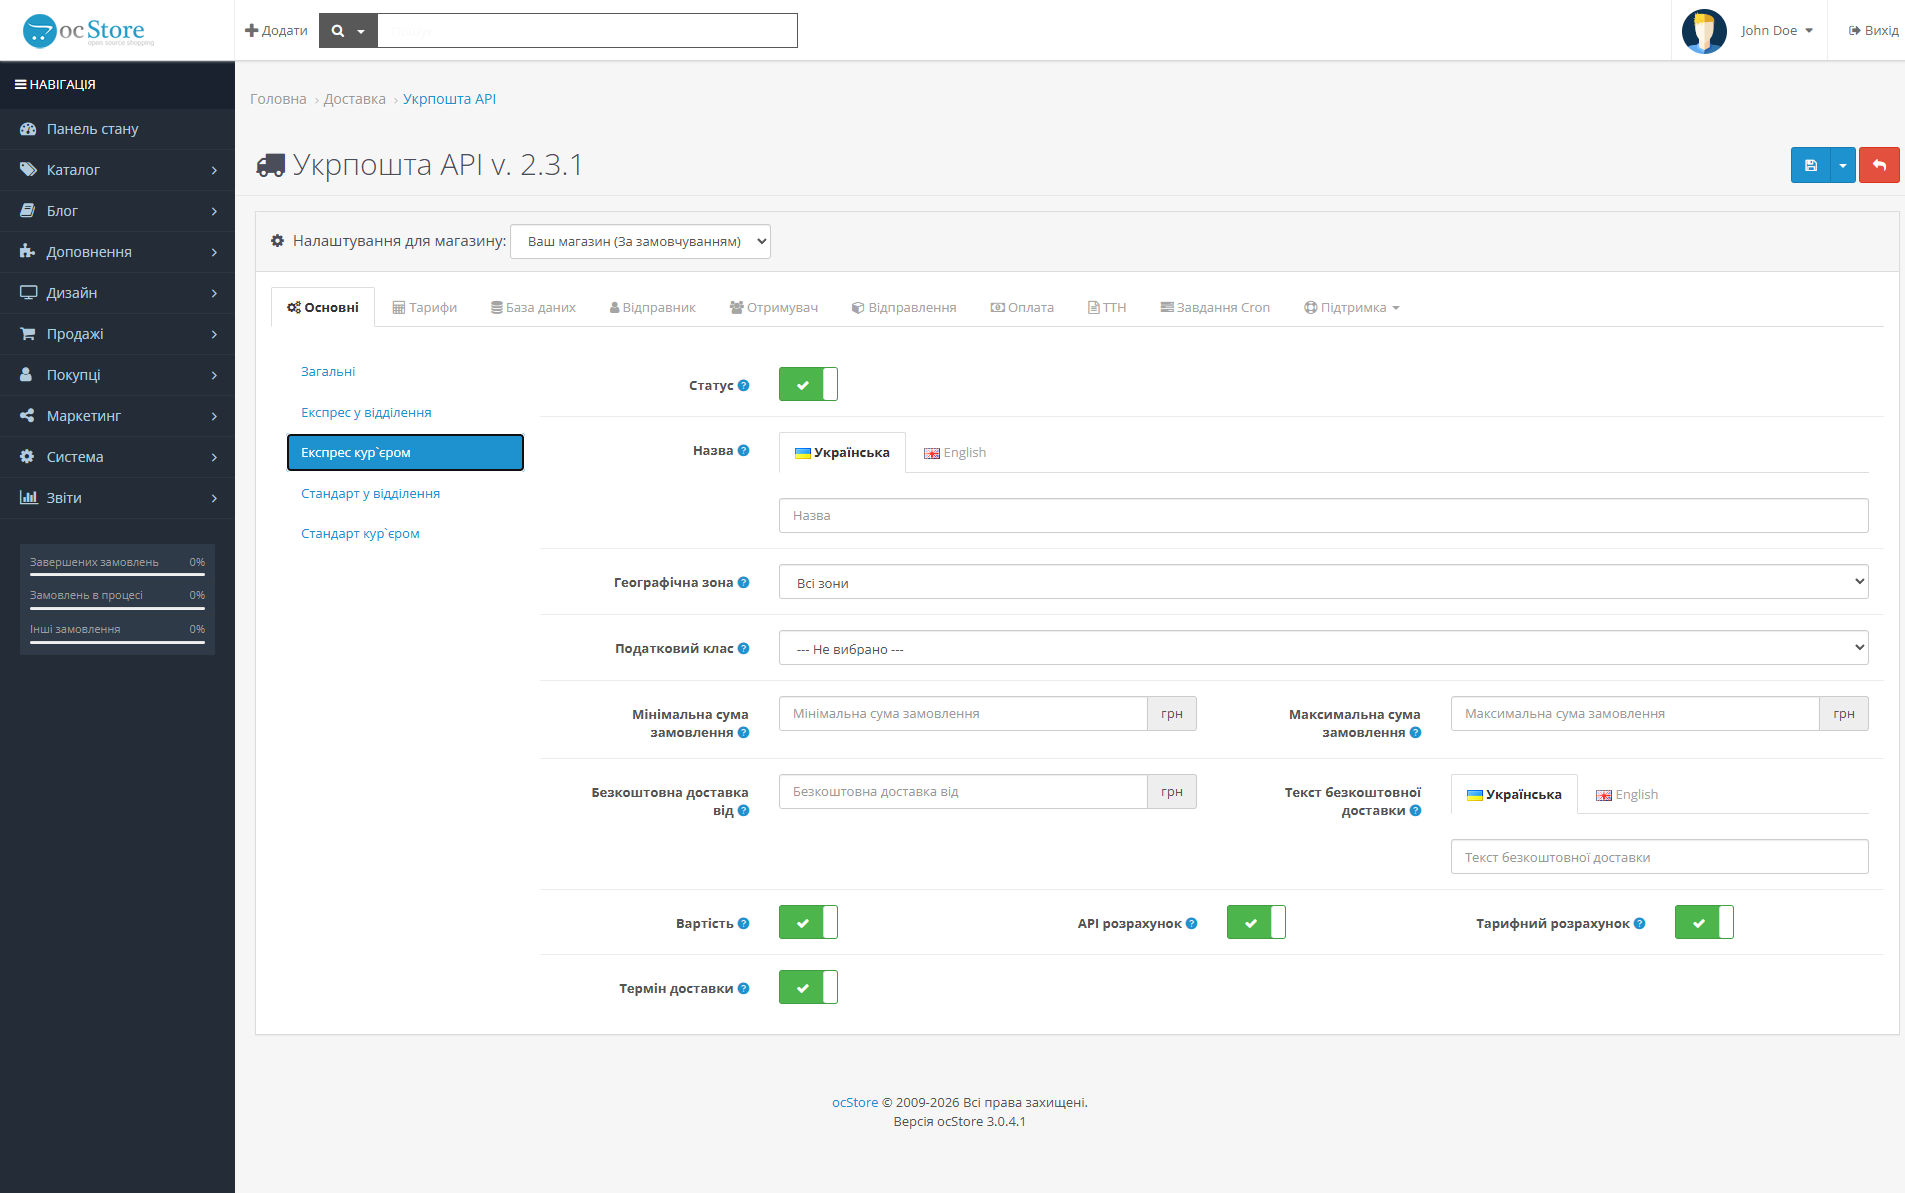Image resolution: width=1905 pixels, height=1193 pixels.
Task: Click the Географічна зона help icon
Action: pos(744,582)
